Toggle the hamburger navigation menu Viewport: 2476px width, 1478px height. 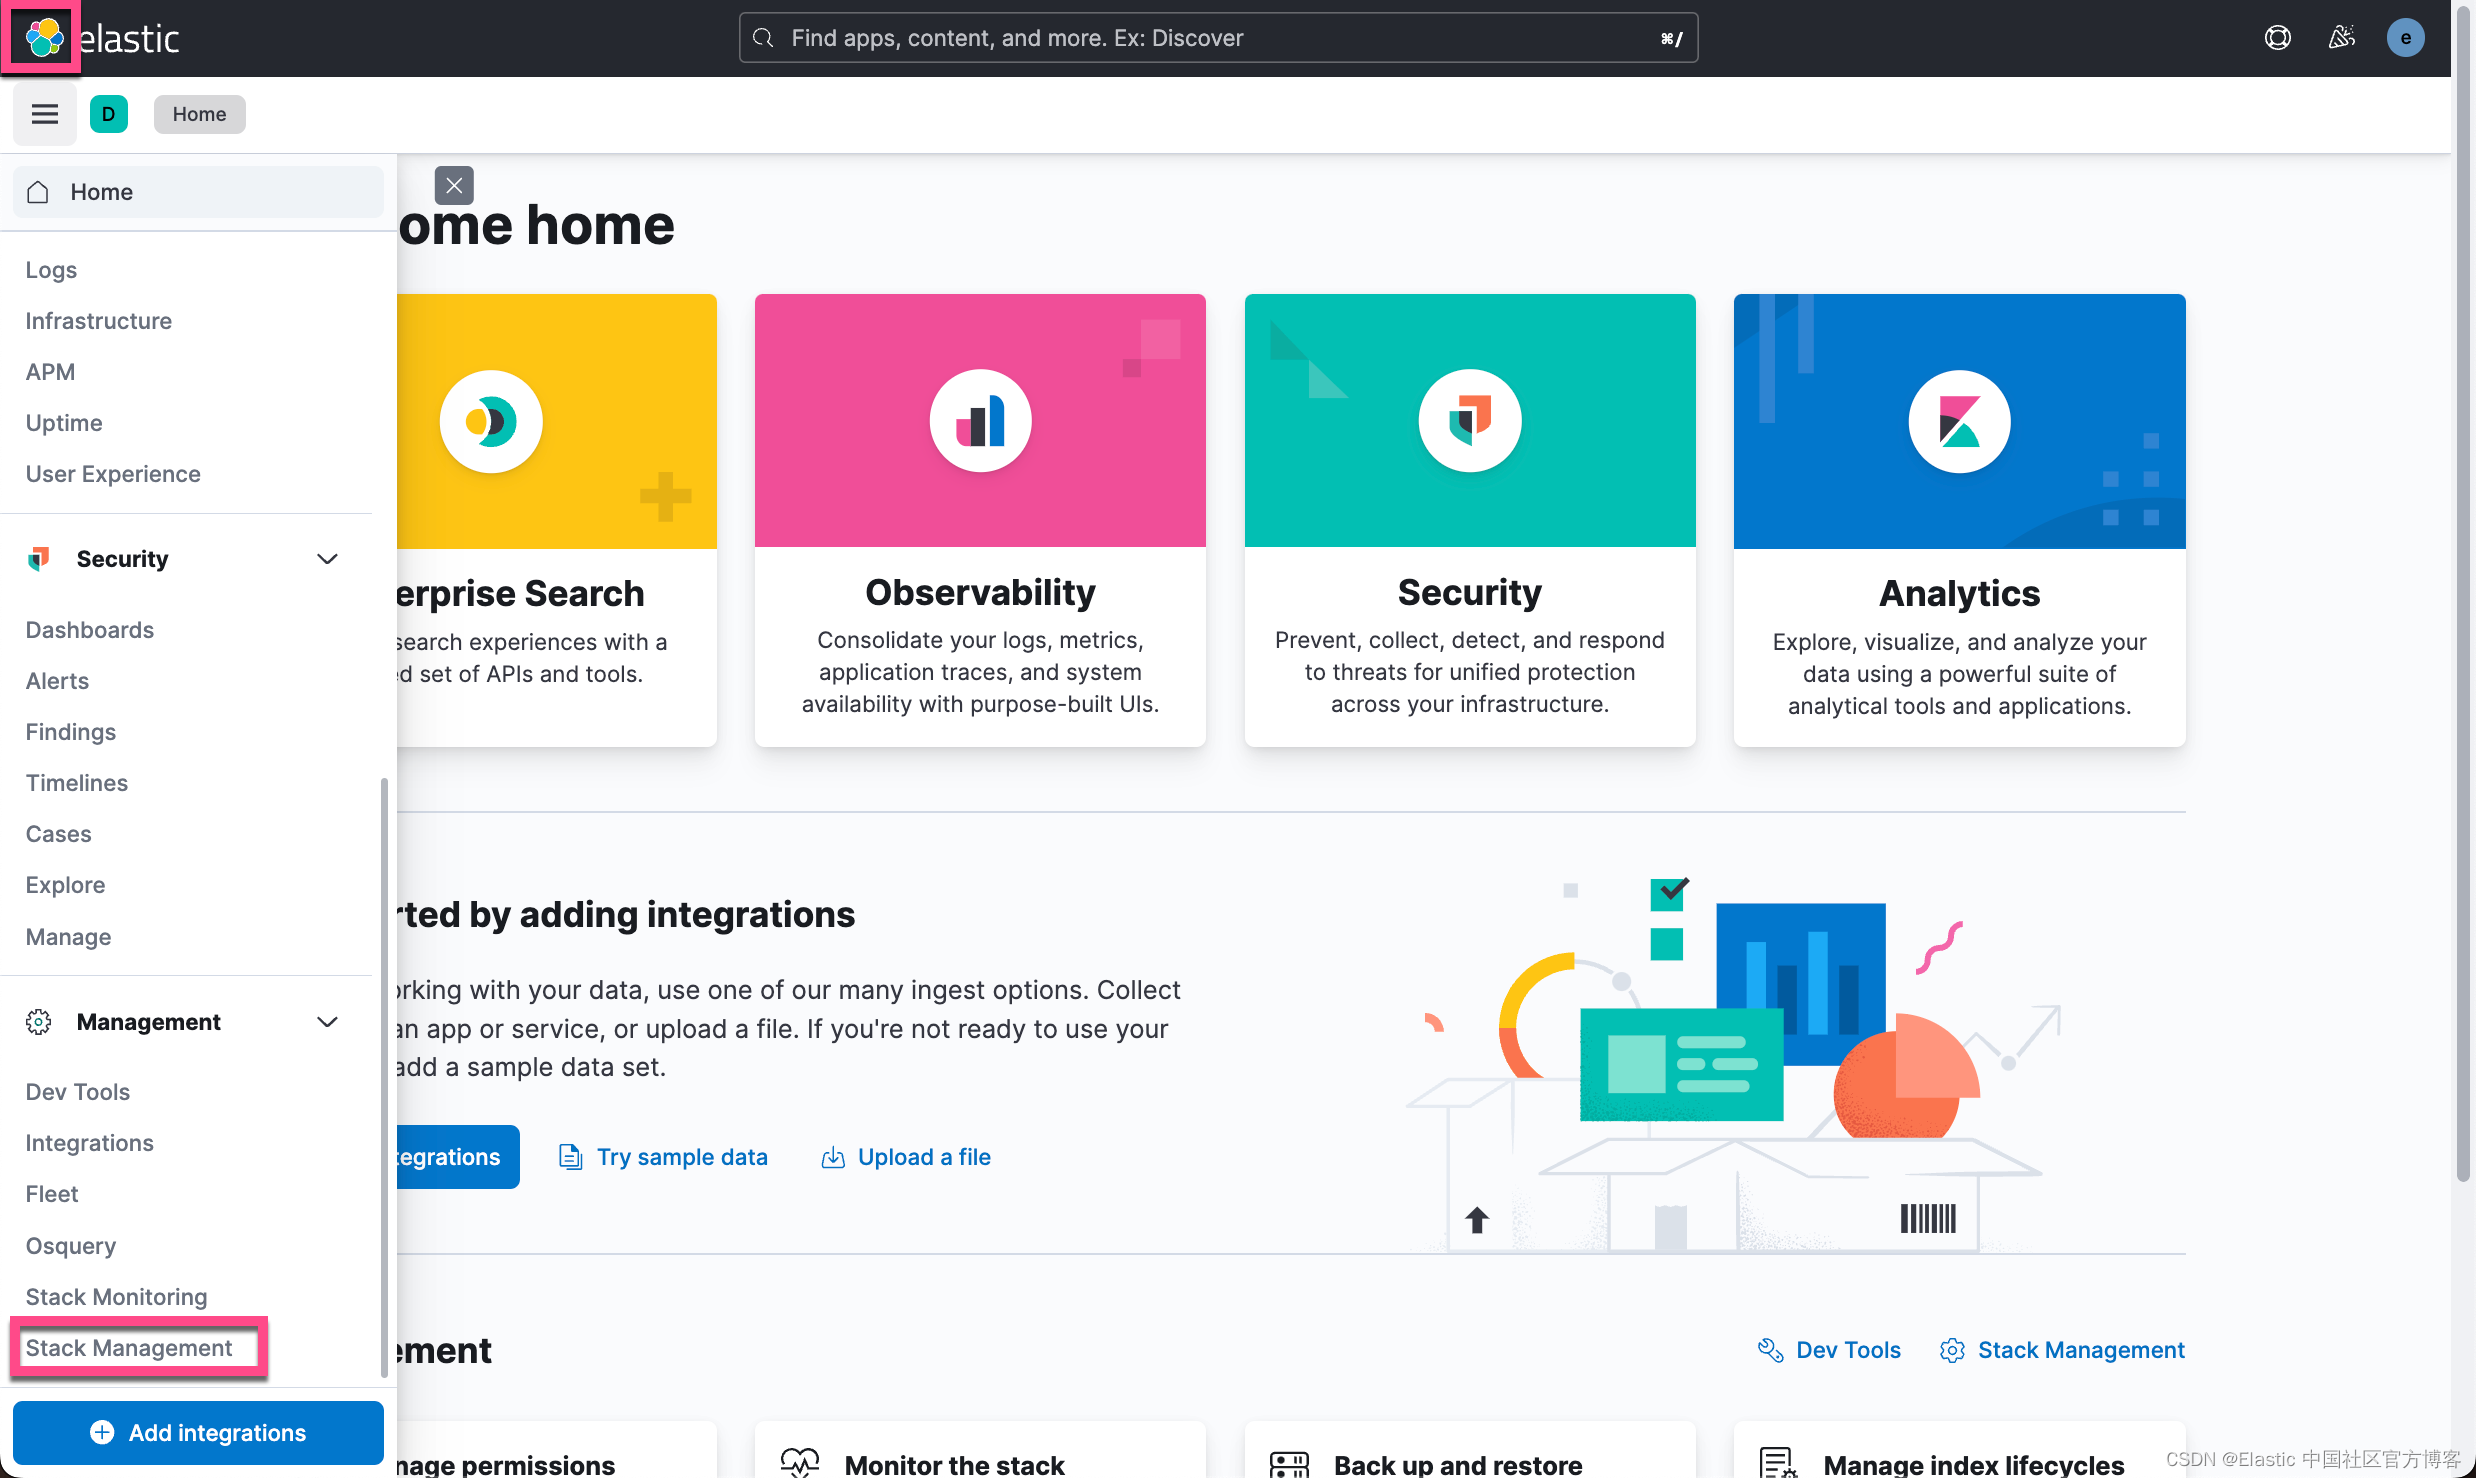pos(44,114)
